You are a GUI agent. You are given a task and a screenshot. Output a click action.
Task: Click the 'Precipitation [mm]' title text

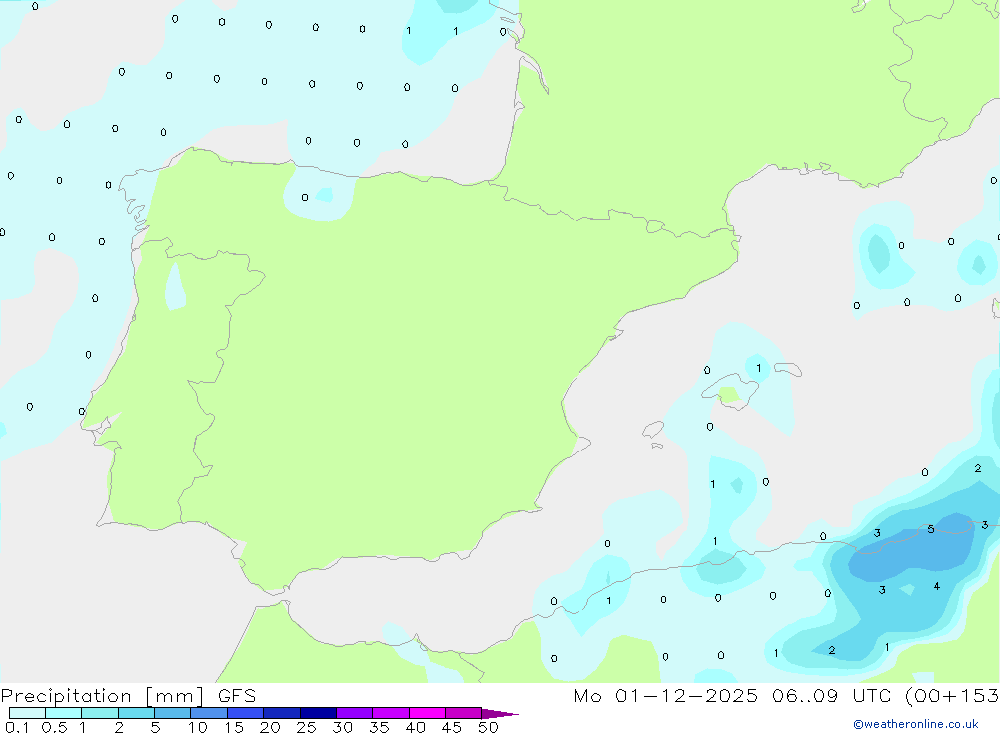coord(102,696)
